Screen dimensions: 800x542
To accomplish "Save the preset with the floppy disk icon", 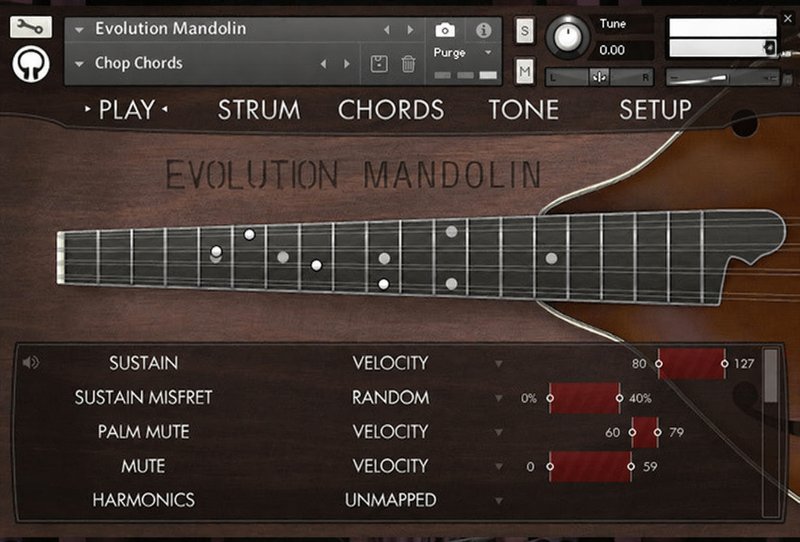I will (x=379, y=64).
